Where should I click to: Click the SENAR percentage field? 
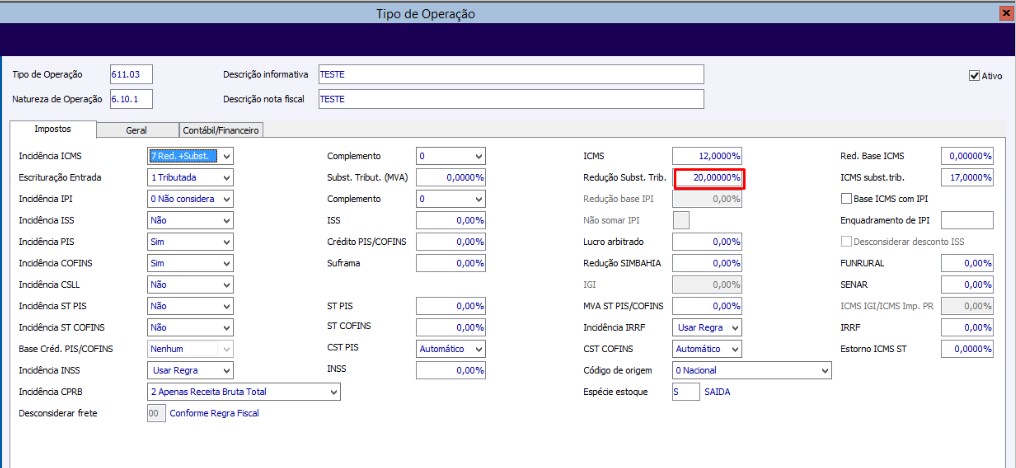pos(967,285)
